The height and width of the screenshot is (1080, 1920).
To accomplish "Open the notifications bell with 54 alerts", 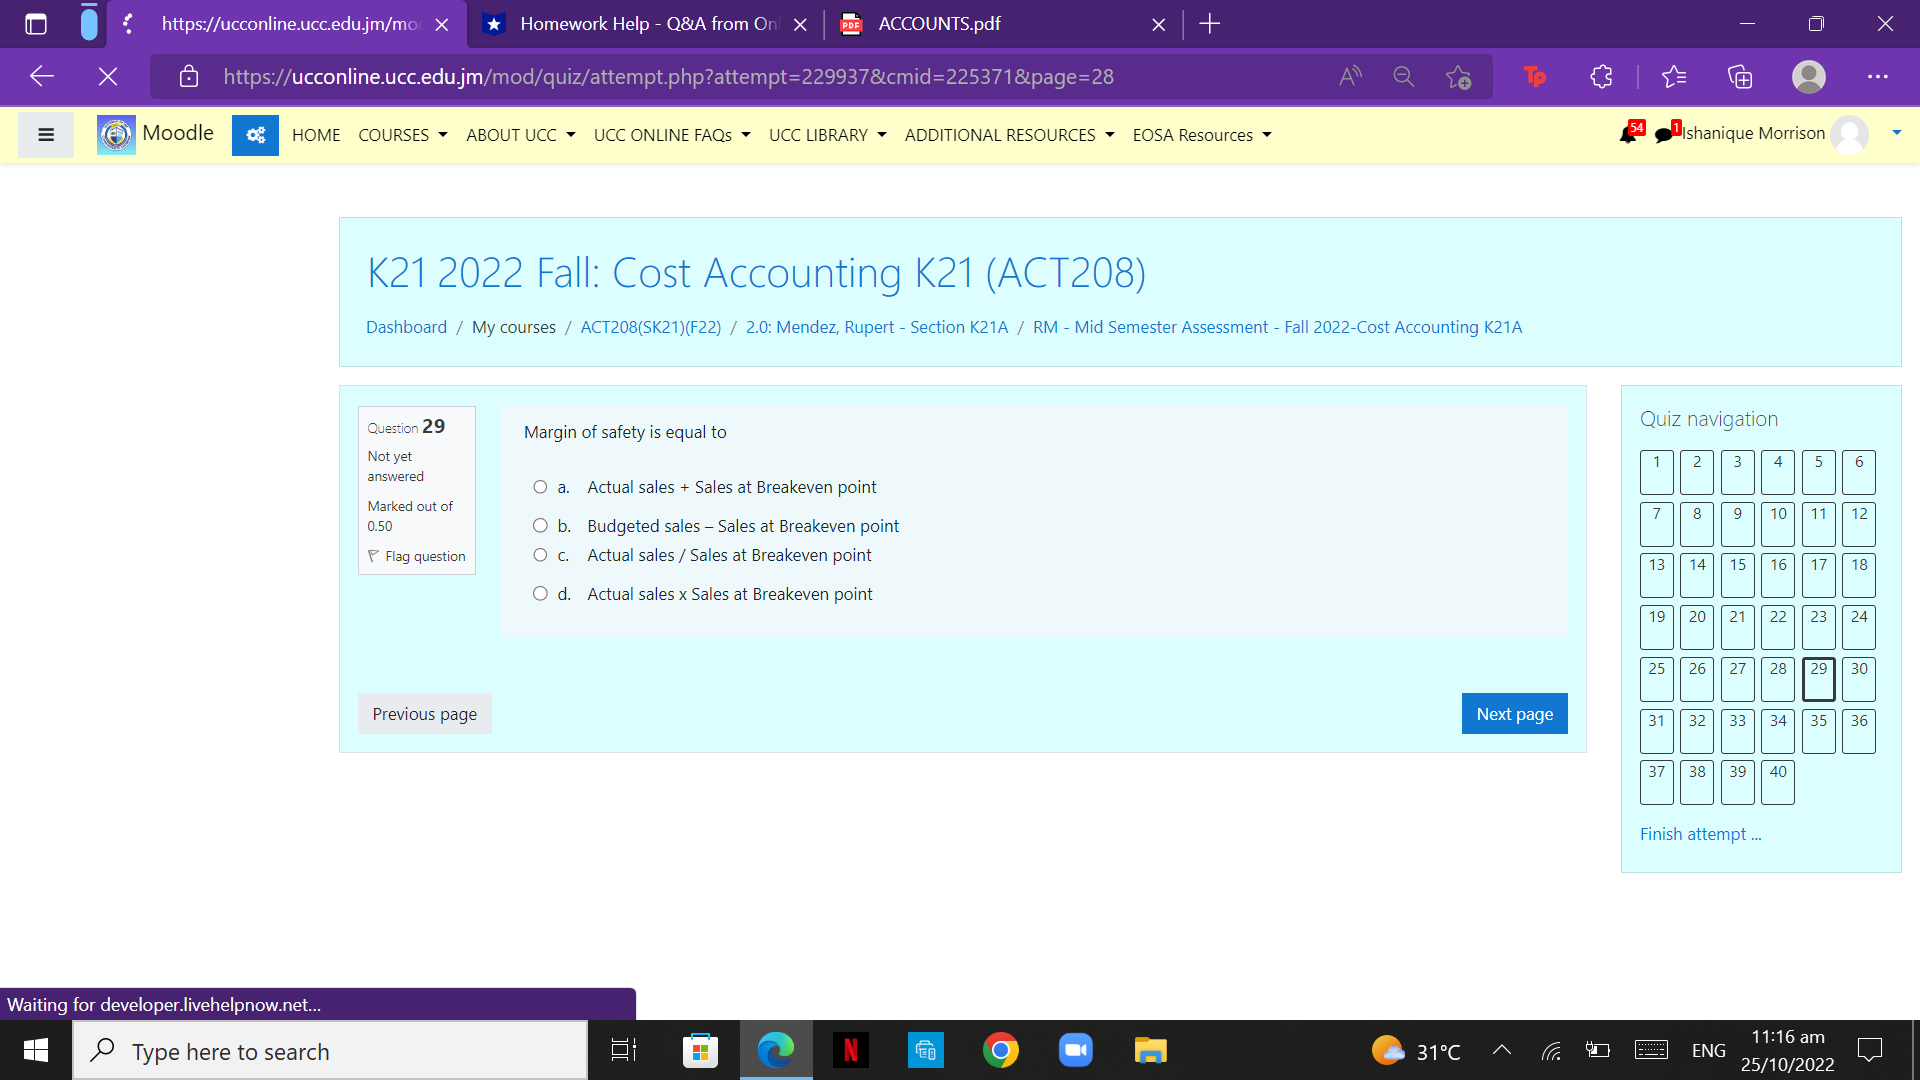I will click(1629, 134).
